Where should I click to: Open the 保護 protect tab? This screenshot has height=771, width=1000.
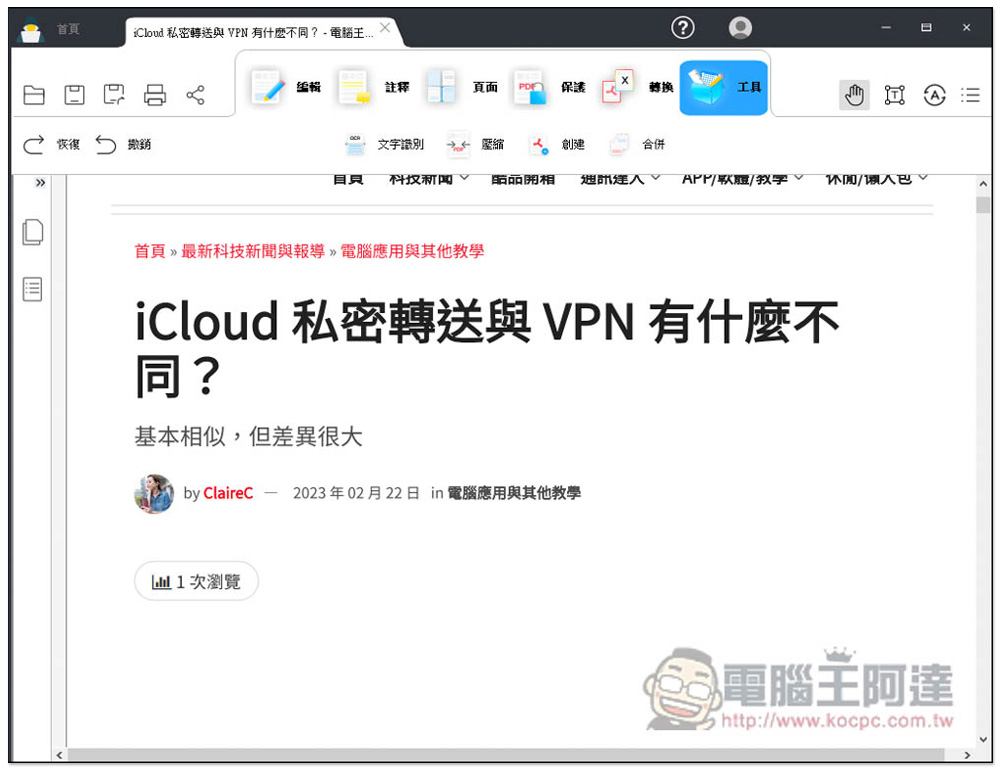pyautogui.click(x=549, y=87)
